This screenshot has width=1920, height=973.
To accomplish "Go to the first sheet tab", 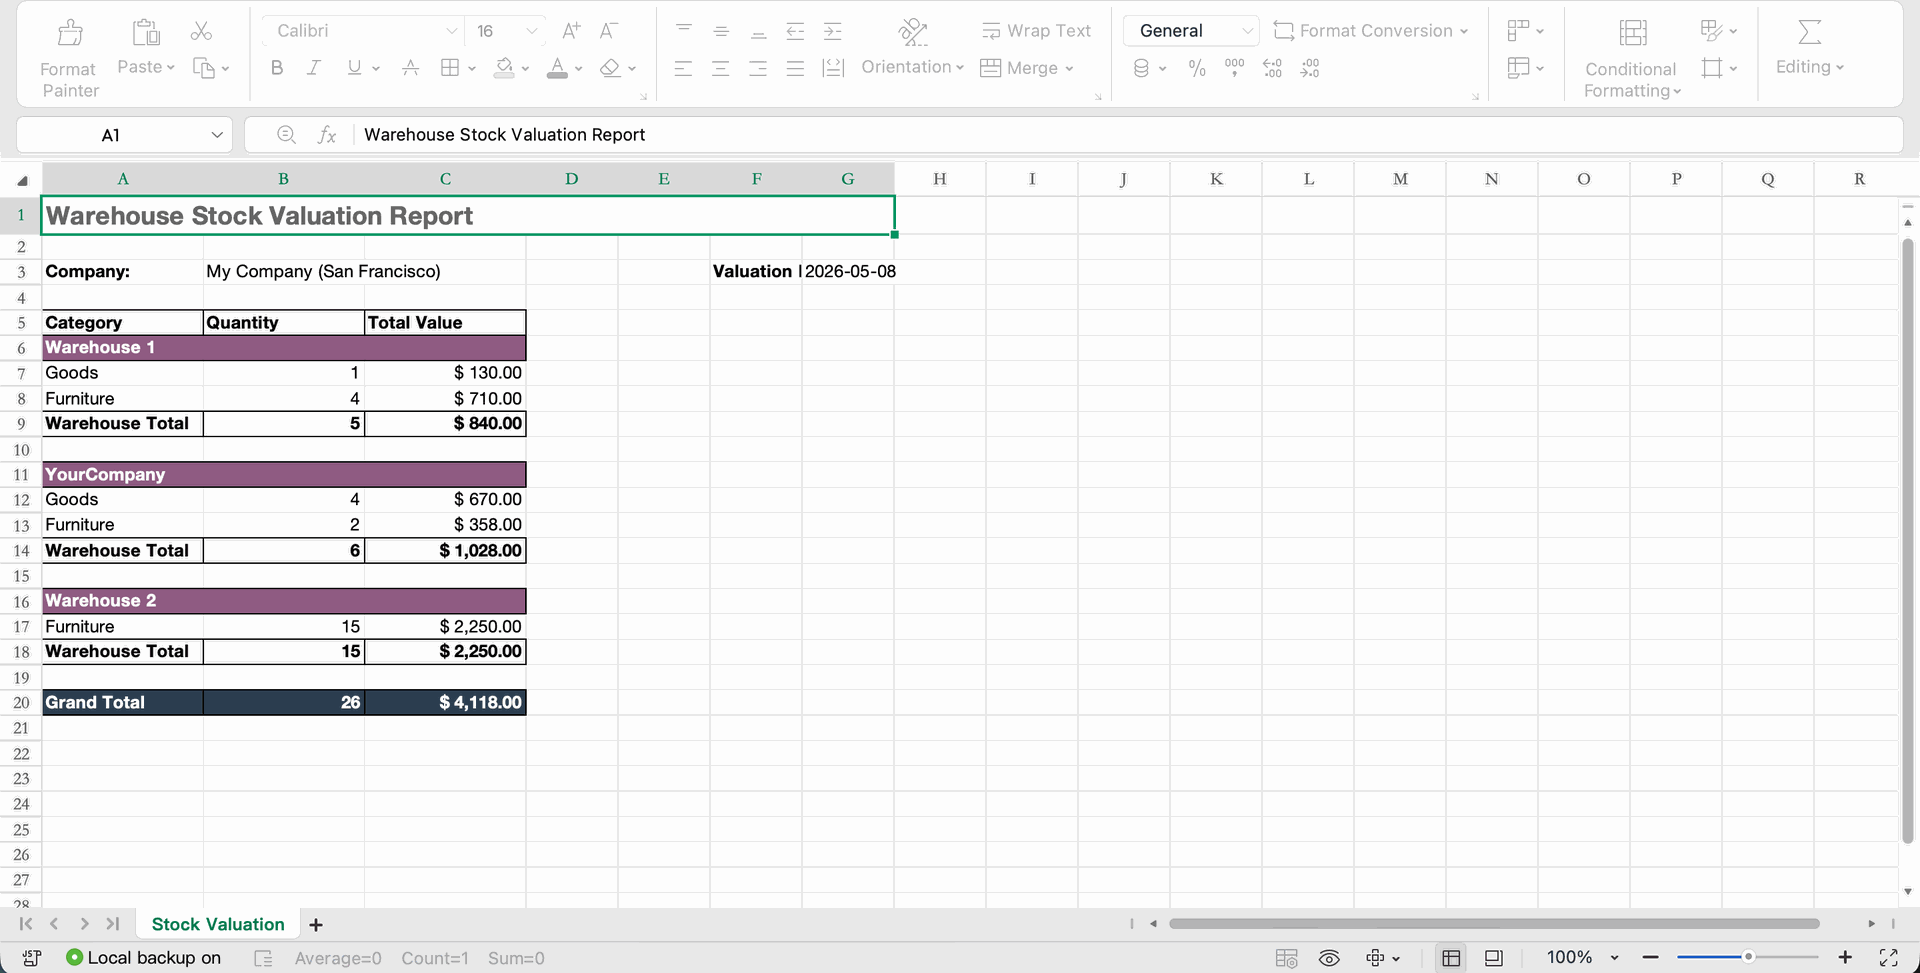I will tap(26, 924).
